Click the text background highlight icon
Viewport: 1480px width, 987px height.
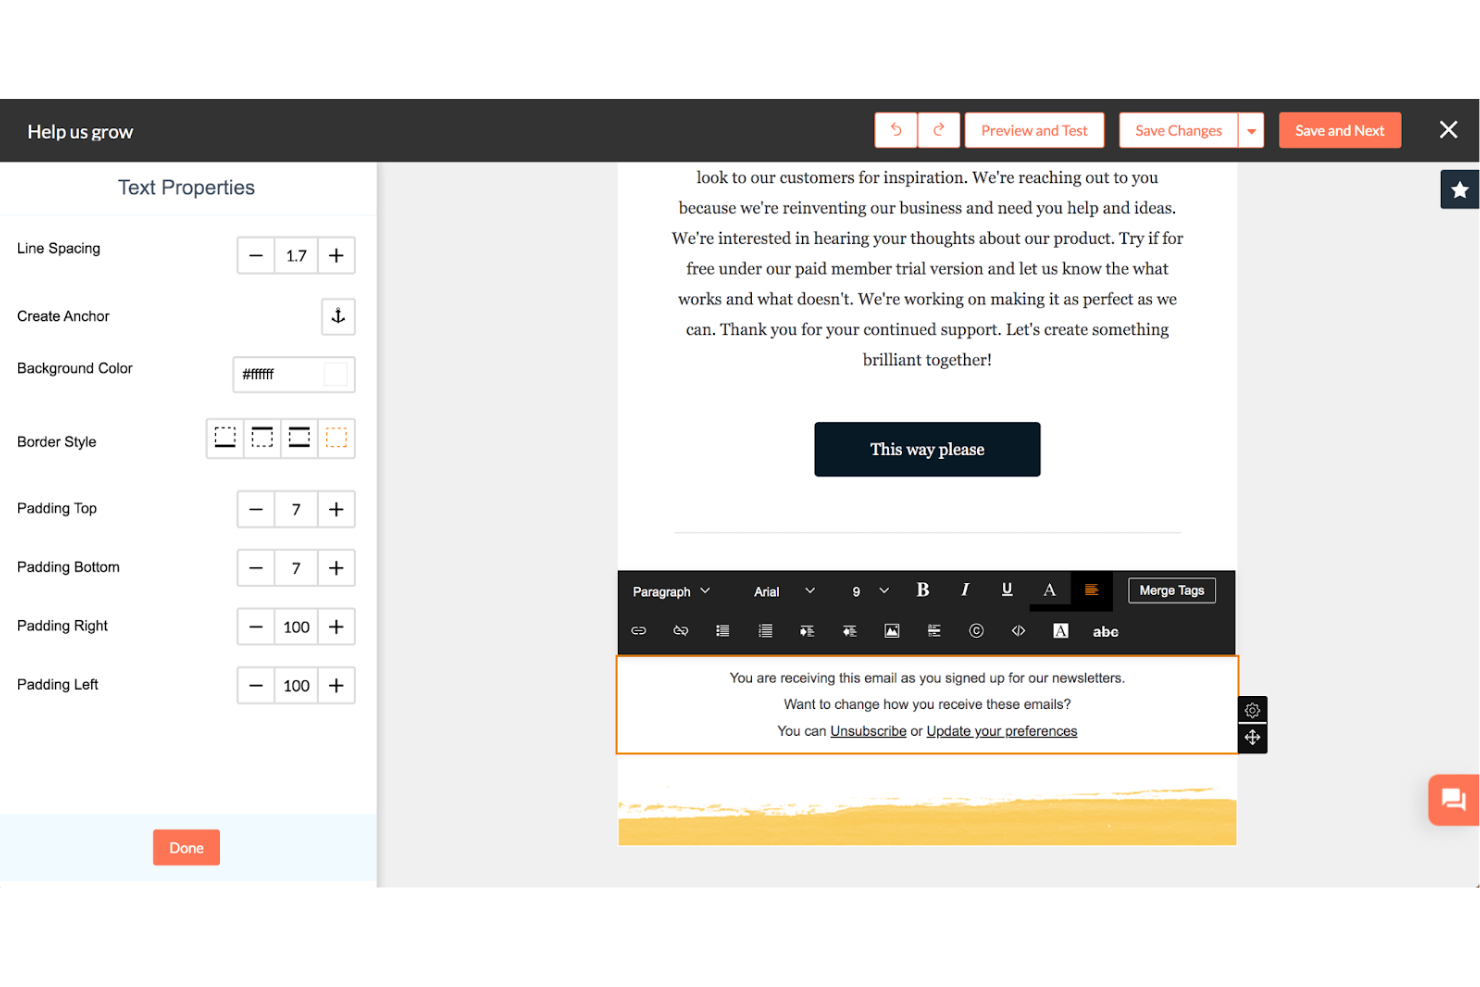1061,631
